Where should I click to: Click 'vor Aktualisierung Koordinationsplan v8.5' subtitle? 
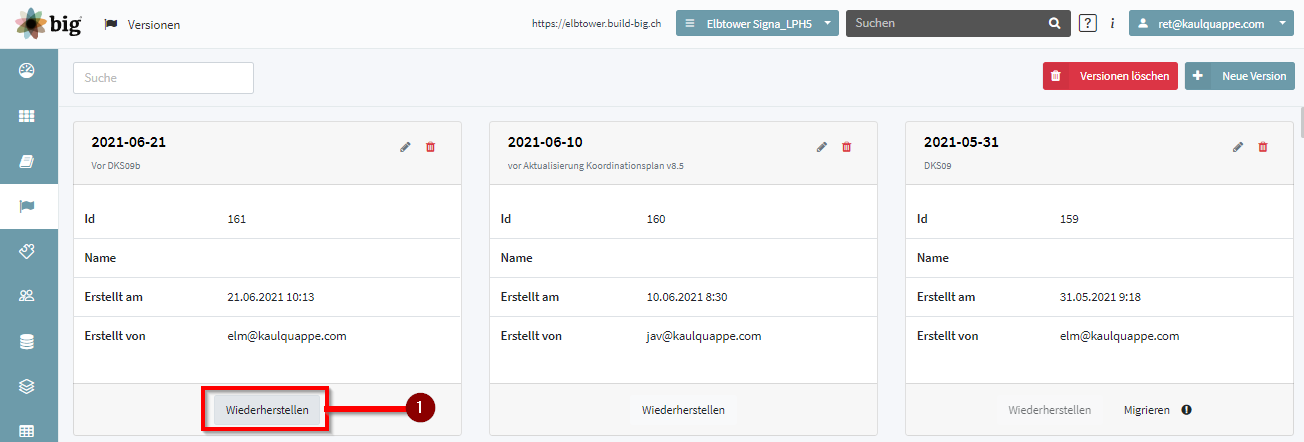[595, 166]
